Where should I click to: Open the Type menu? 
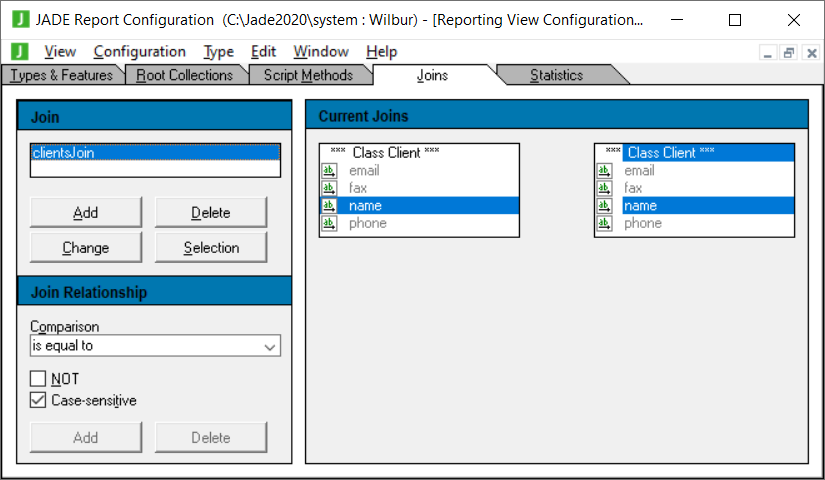[218, 52]
